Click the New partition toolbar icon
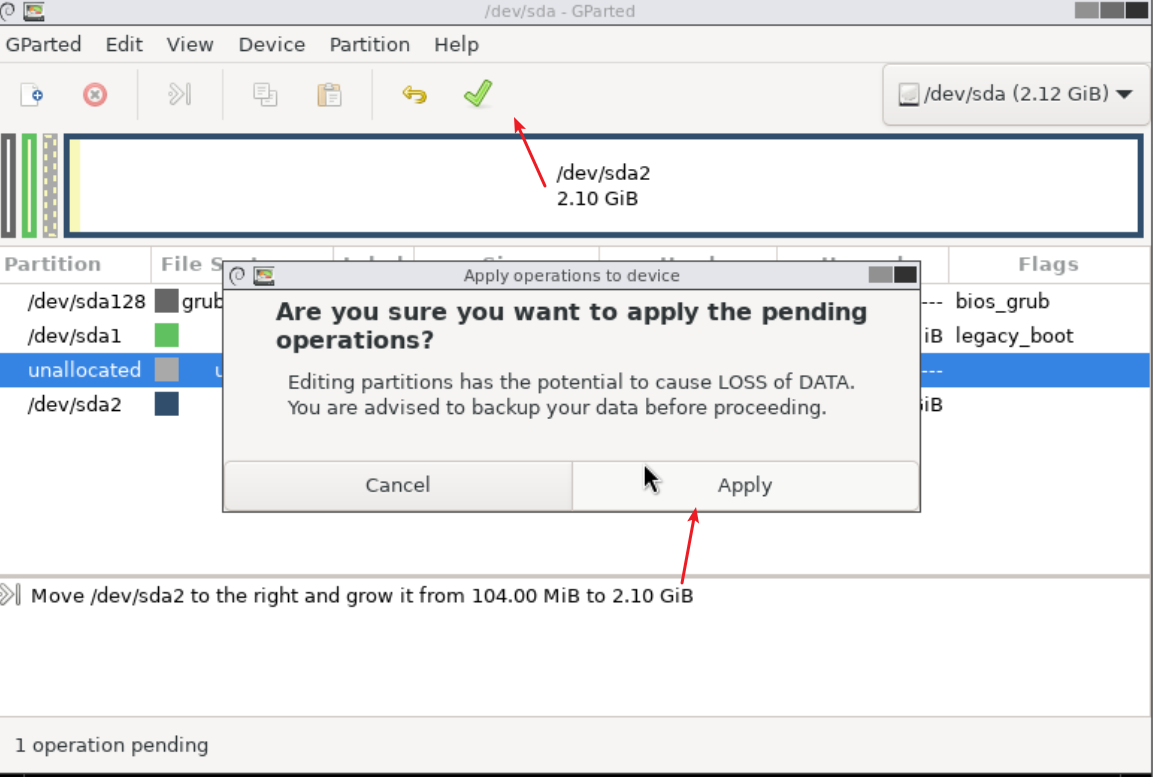 point(33,95)
